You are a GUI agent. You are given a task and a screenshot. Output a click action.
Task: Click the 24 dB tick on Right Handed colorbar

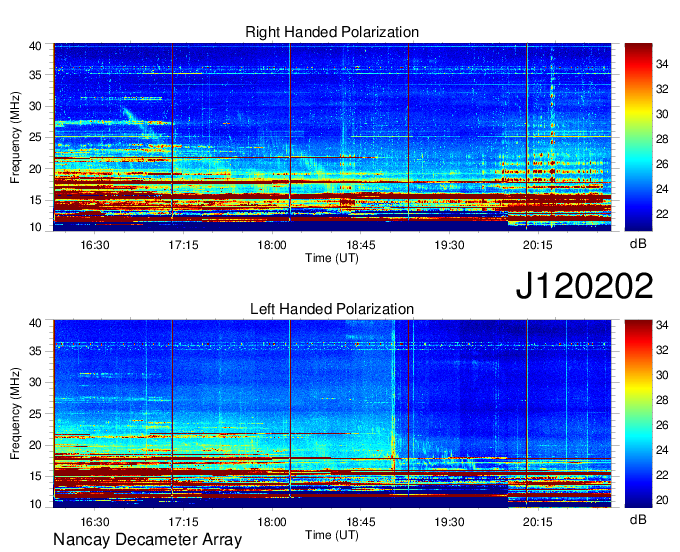tap(662, 189)
